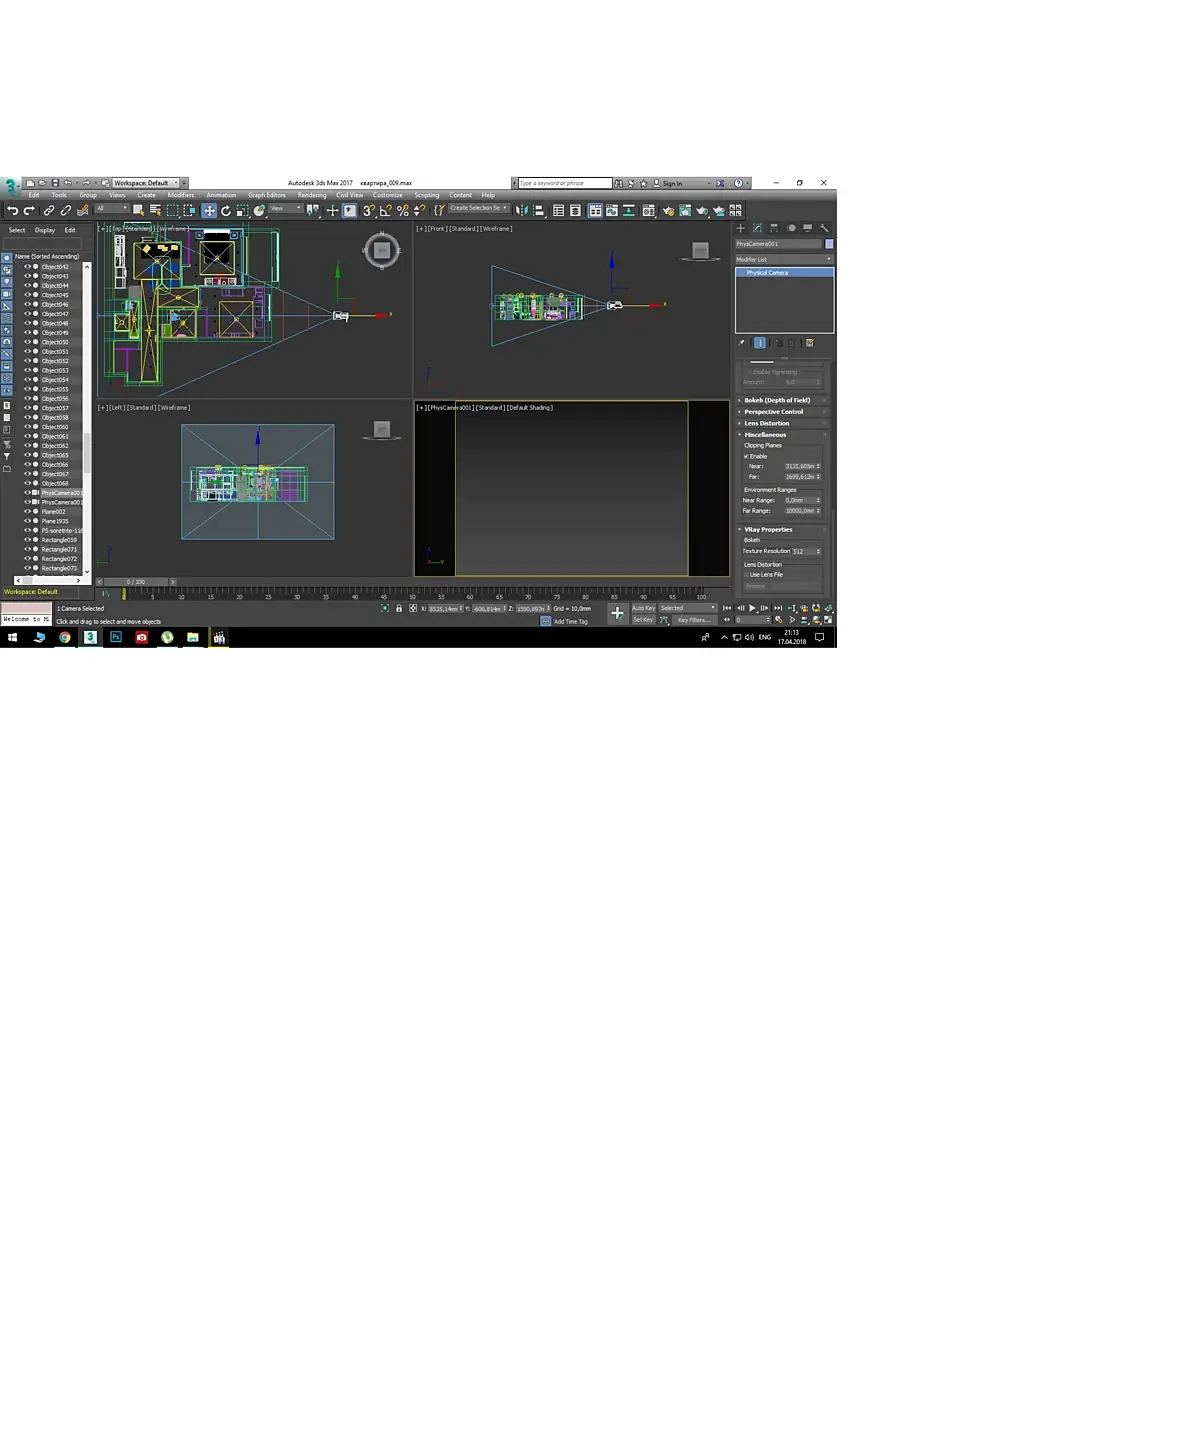Open Select by Name dialog icon

(x=155, y=211)
